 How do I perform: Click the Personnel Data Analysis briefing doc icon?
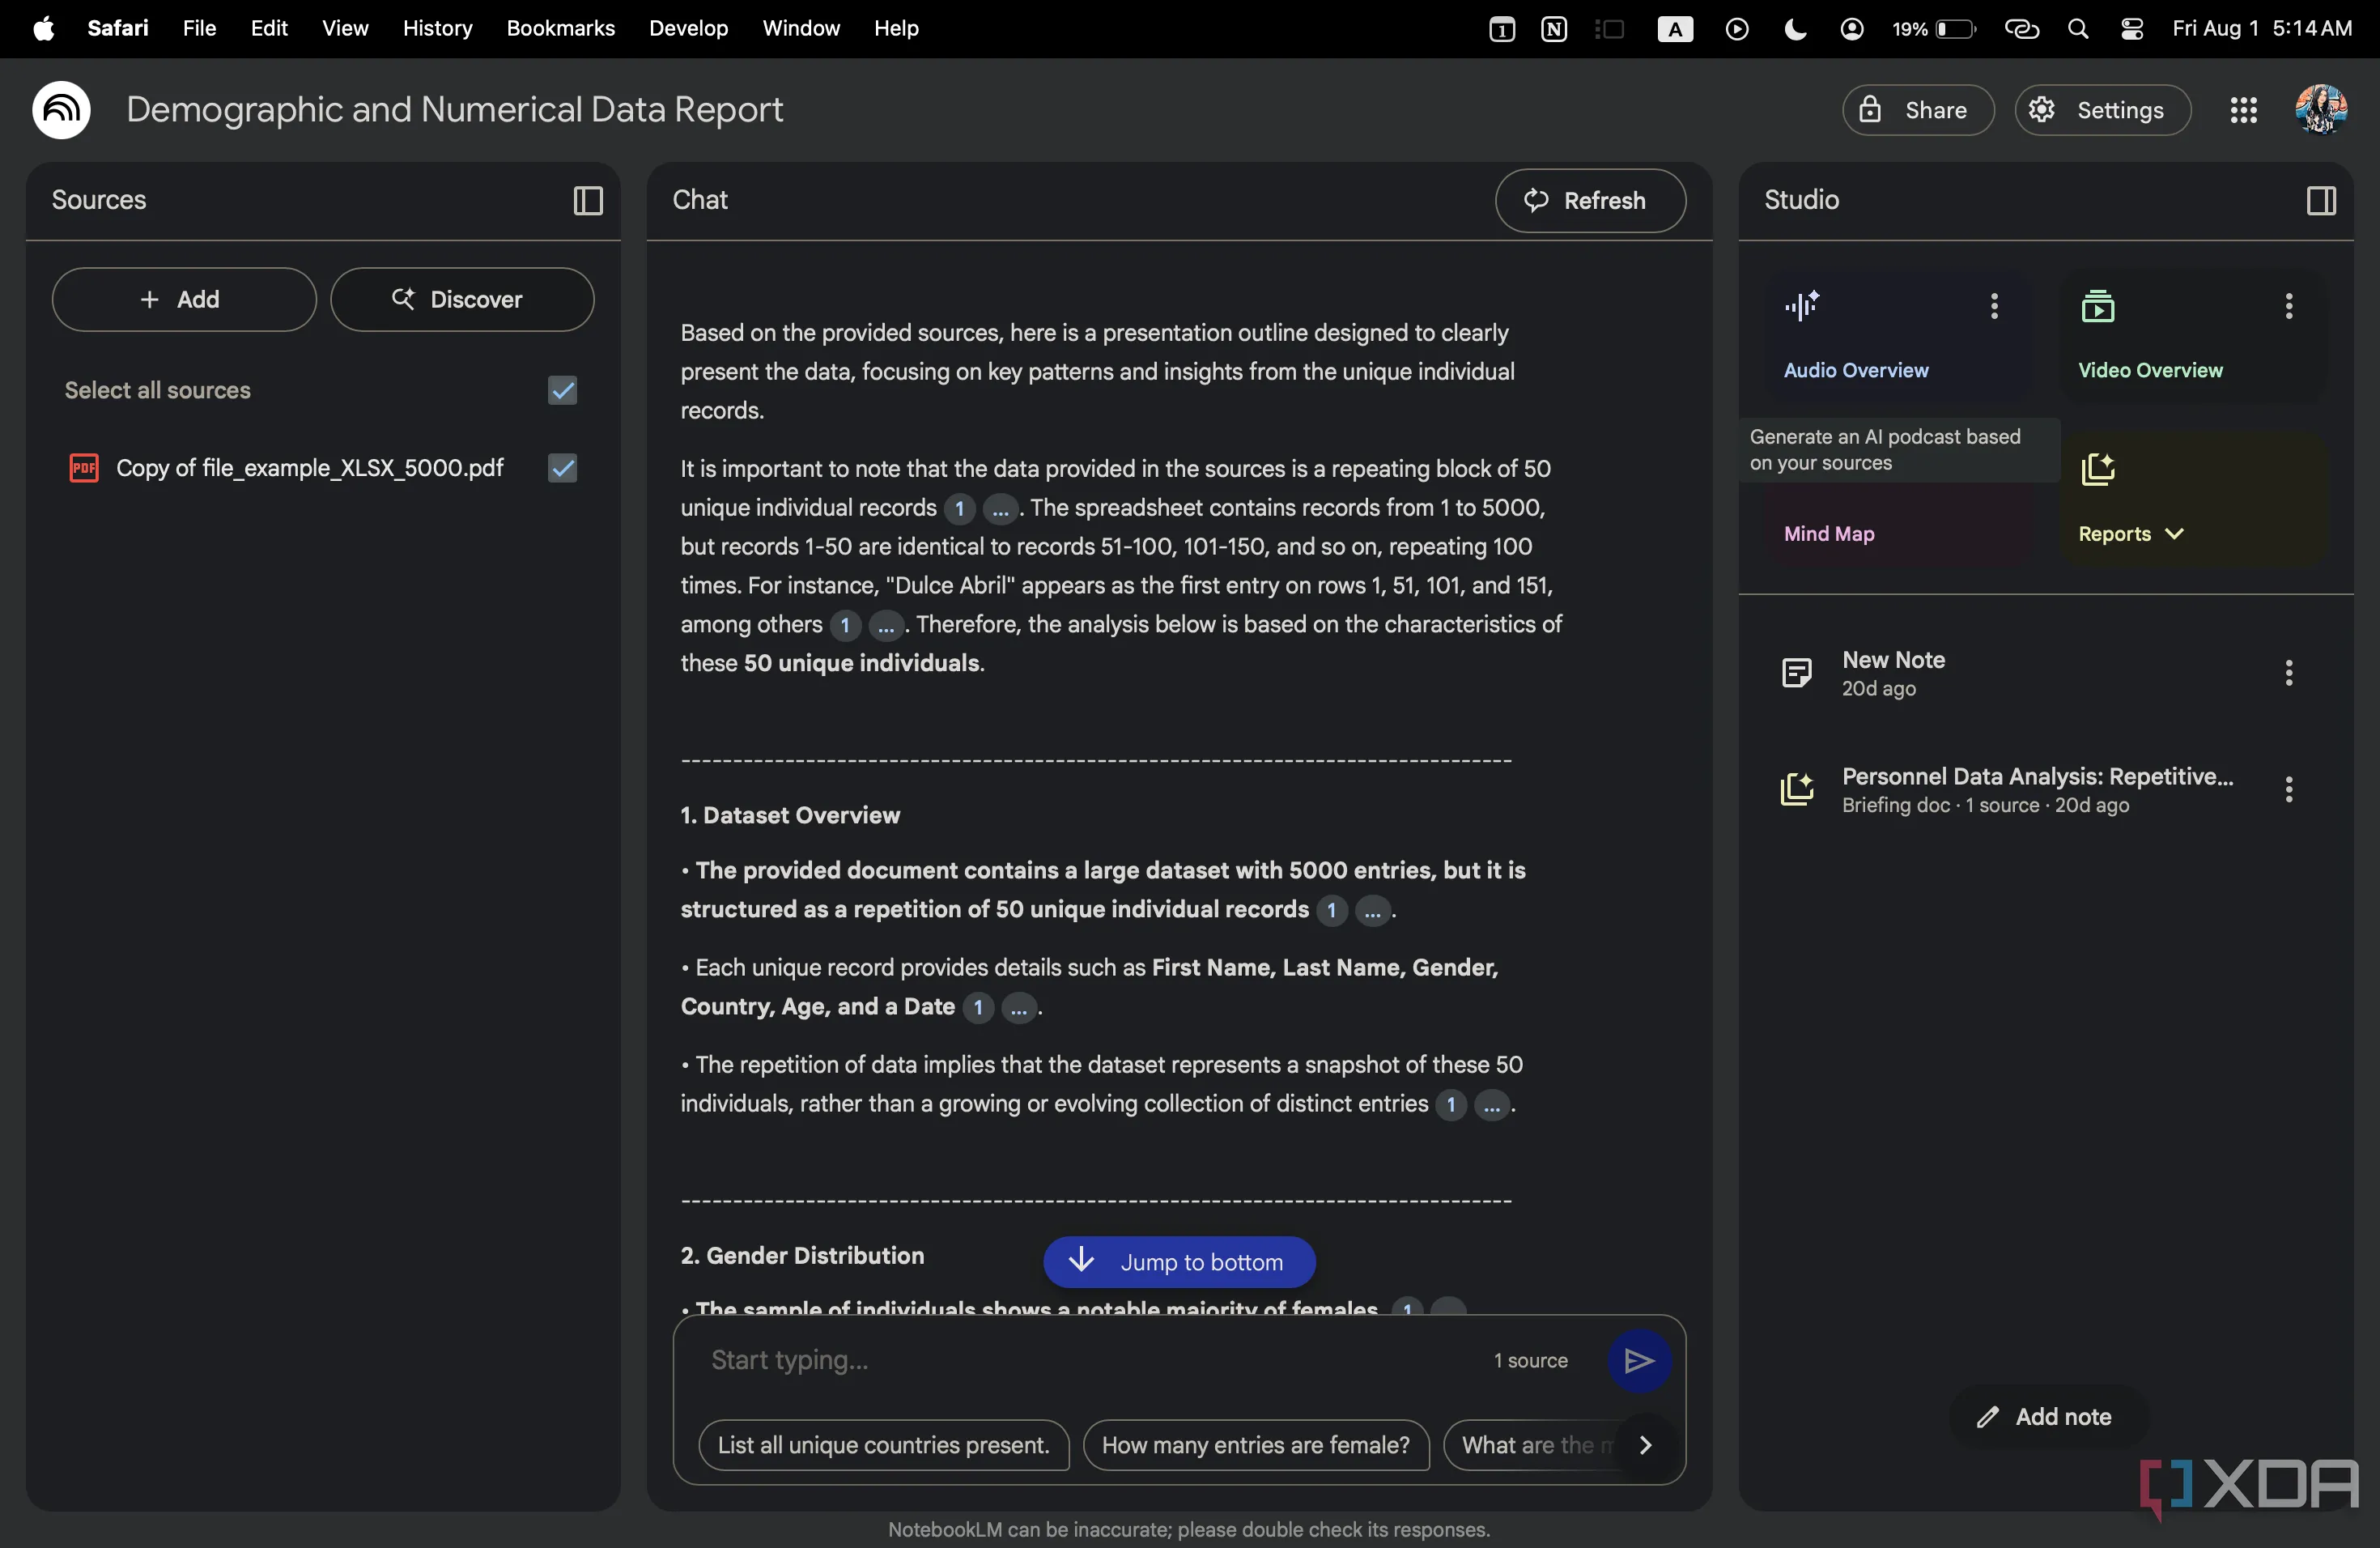1797,790
